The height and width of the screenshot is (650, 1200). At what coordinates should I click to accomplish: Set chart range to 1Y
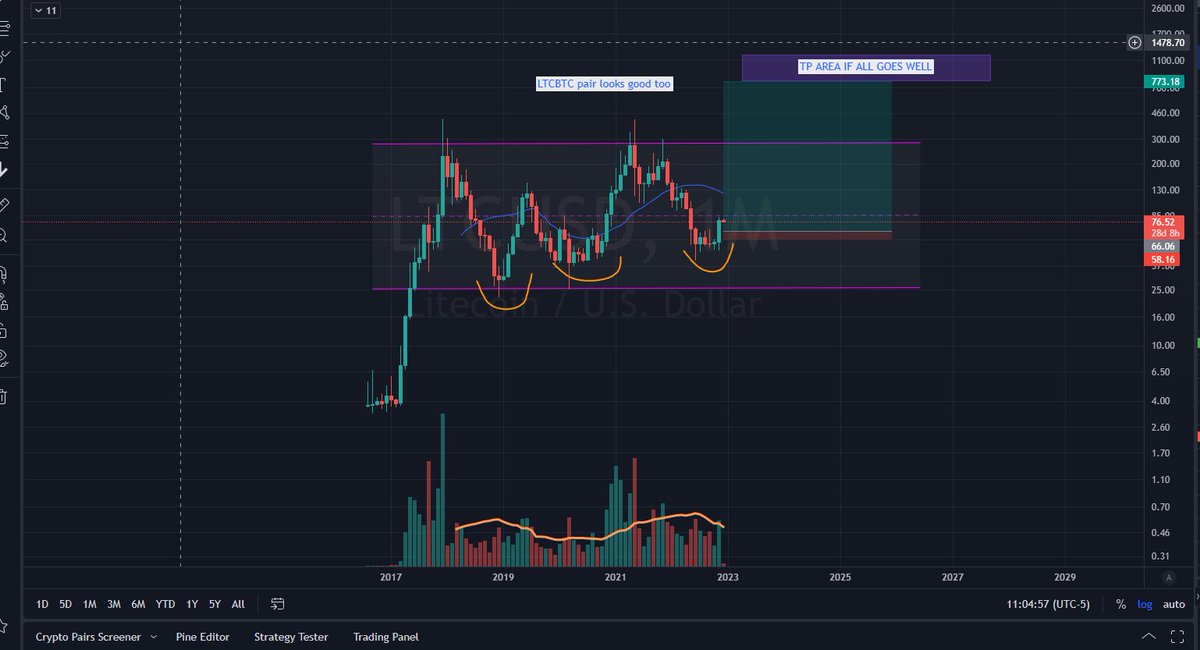[x=191, y=604]
